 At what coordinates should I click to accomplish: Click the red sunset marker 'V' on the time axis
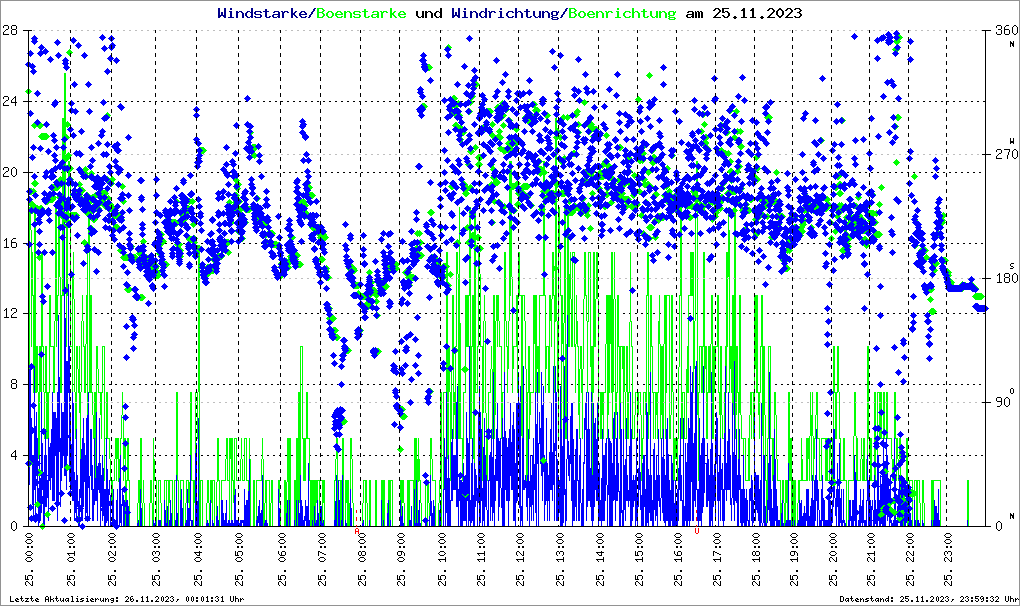click(x=697, y=531)
